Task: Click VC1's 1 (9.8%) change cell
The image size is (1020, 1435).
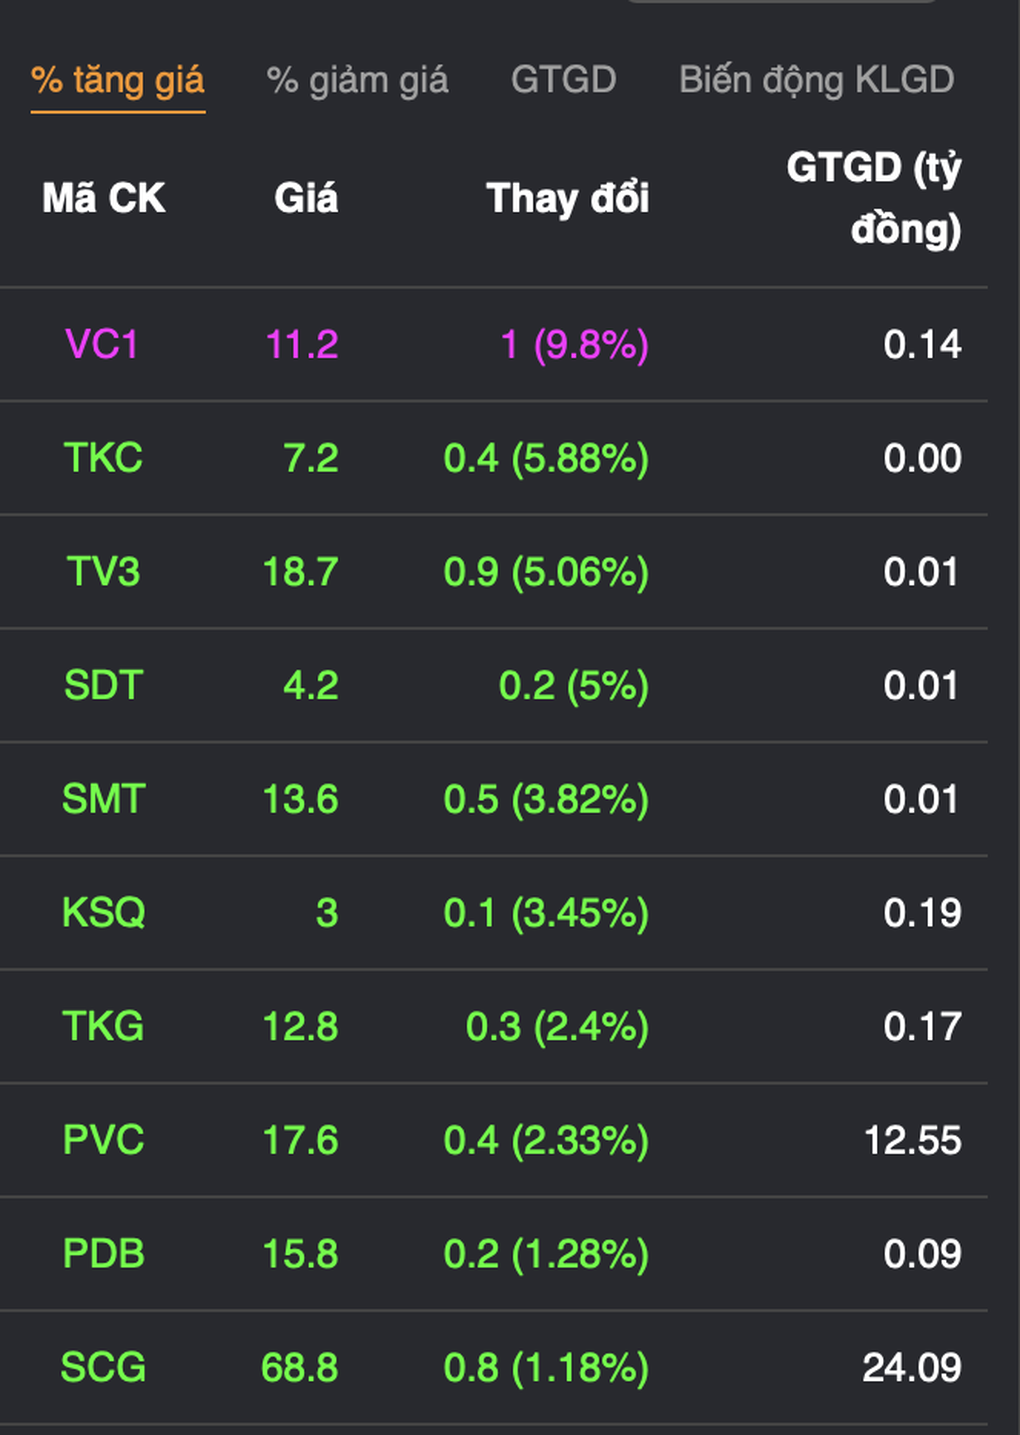Action: pyautogui.click(x=574, y=345)
